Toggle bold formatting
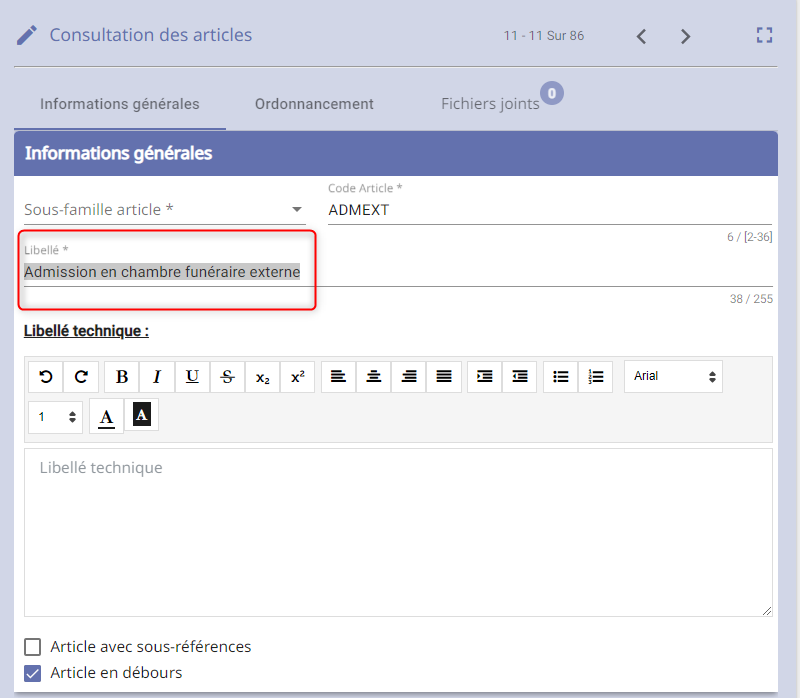The width and height of the screenshot is (800, 698). pos(122,377)
